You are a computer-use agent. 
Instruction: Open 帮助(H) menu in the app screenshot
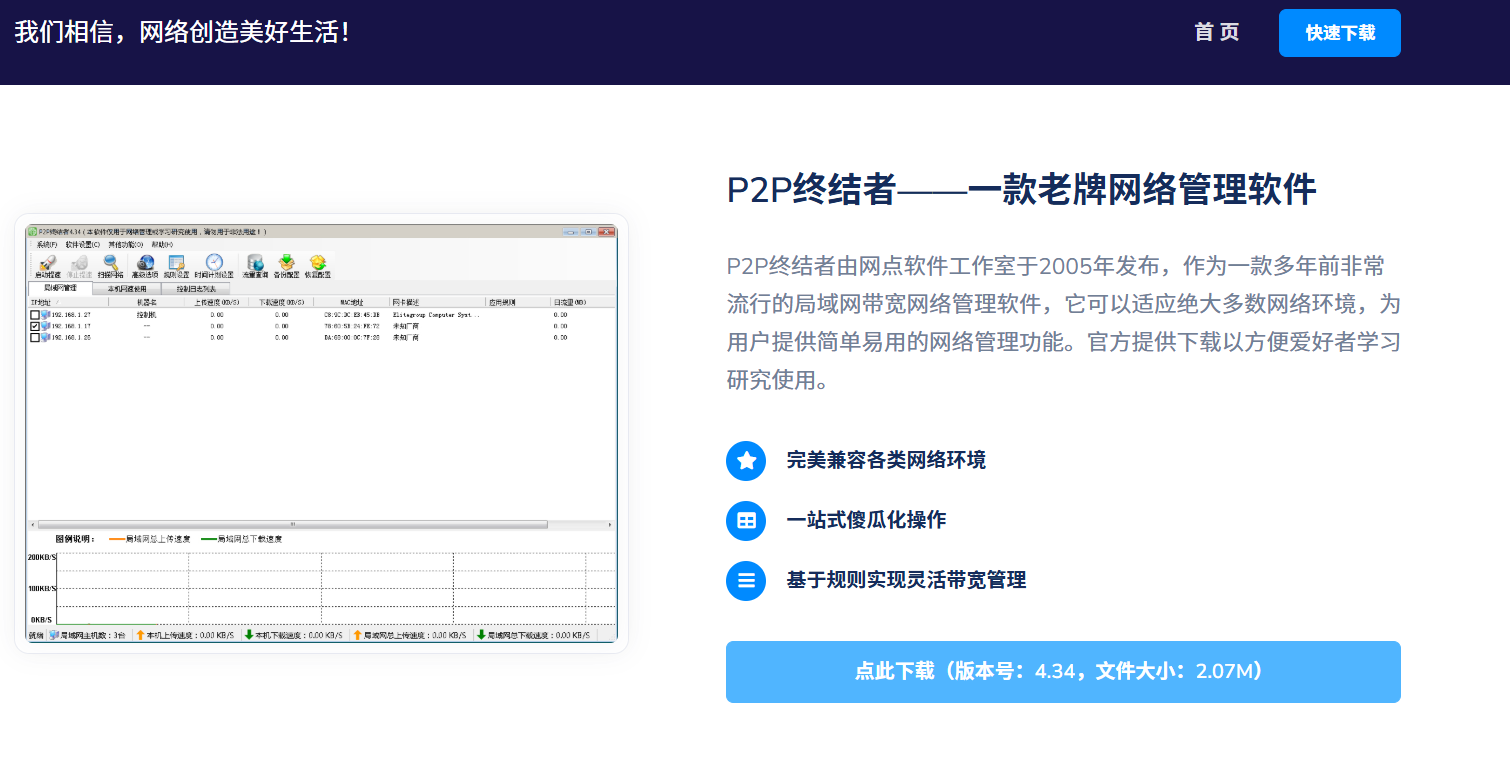(x=162, y=245)
